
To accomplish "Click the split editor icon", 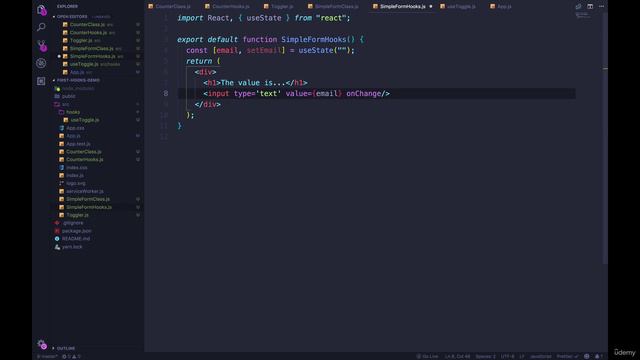I will pyautogui.click(x=590, y=7).
